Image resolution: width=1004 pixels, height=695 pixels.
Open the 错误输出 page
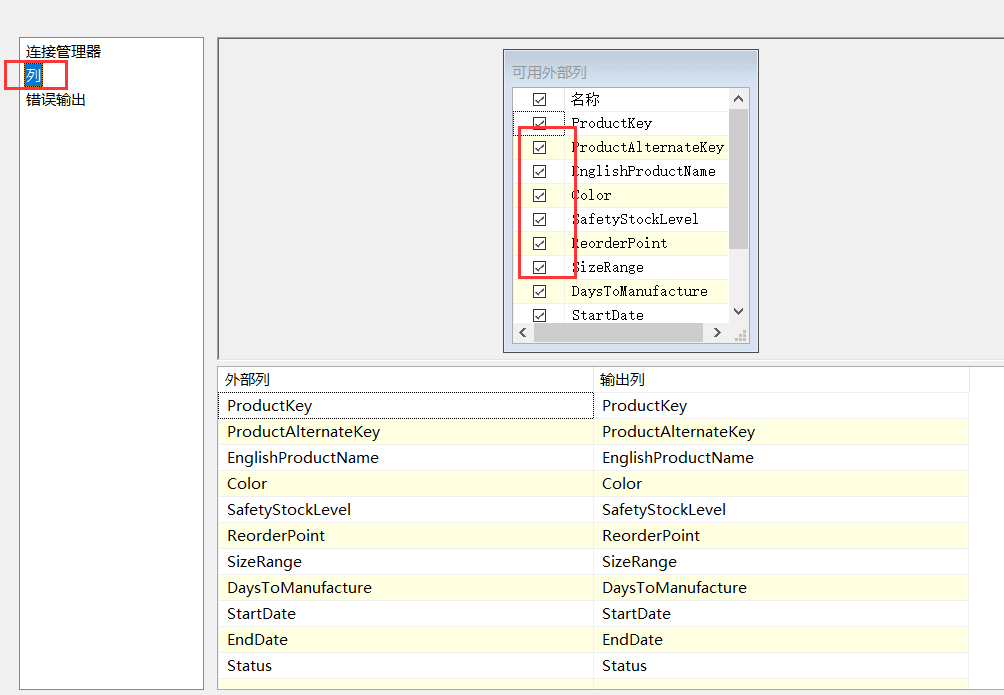click(x=56, y=100)
